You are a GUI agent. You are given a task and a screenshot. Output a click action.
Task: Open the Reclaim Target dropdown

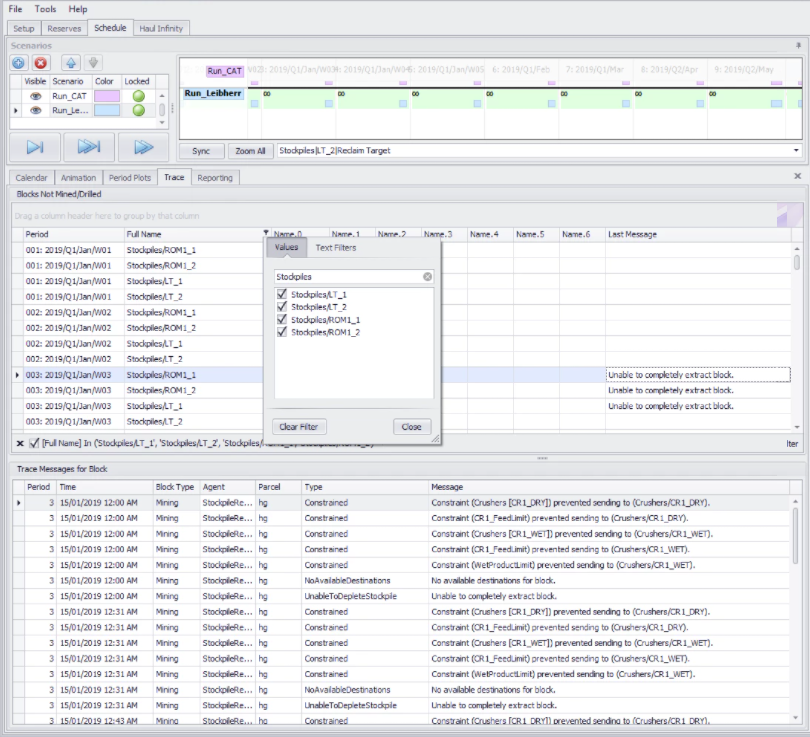(x=796, y=151)
